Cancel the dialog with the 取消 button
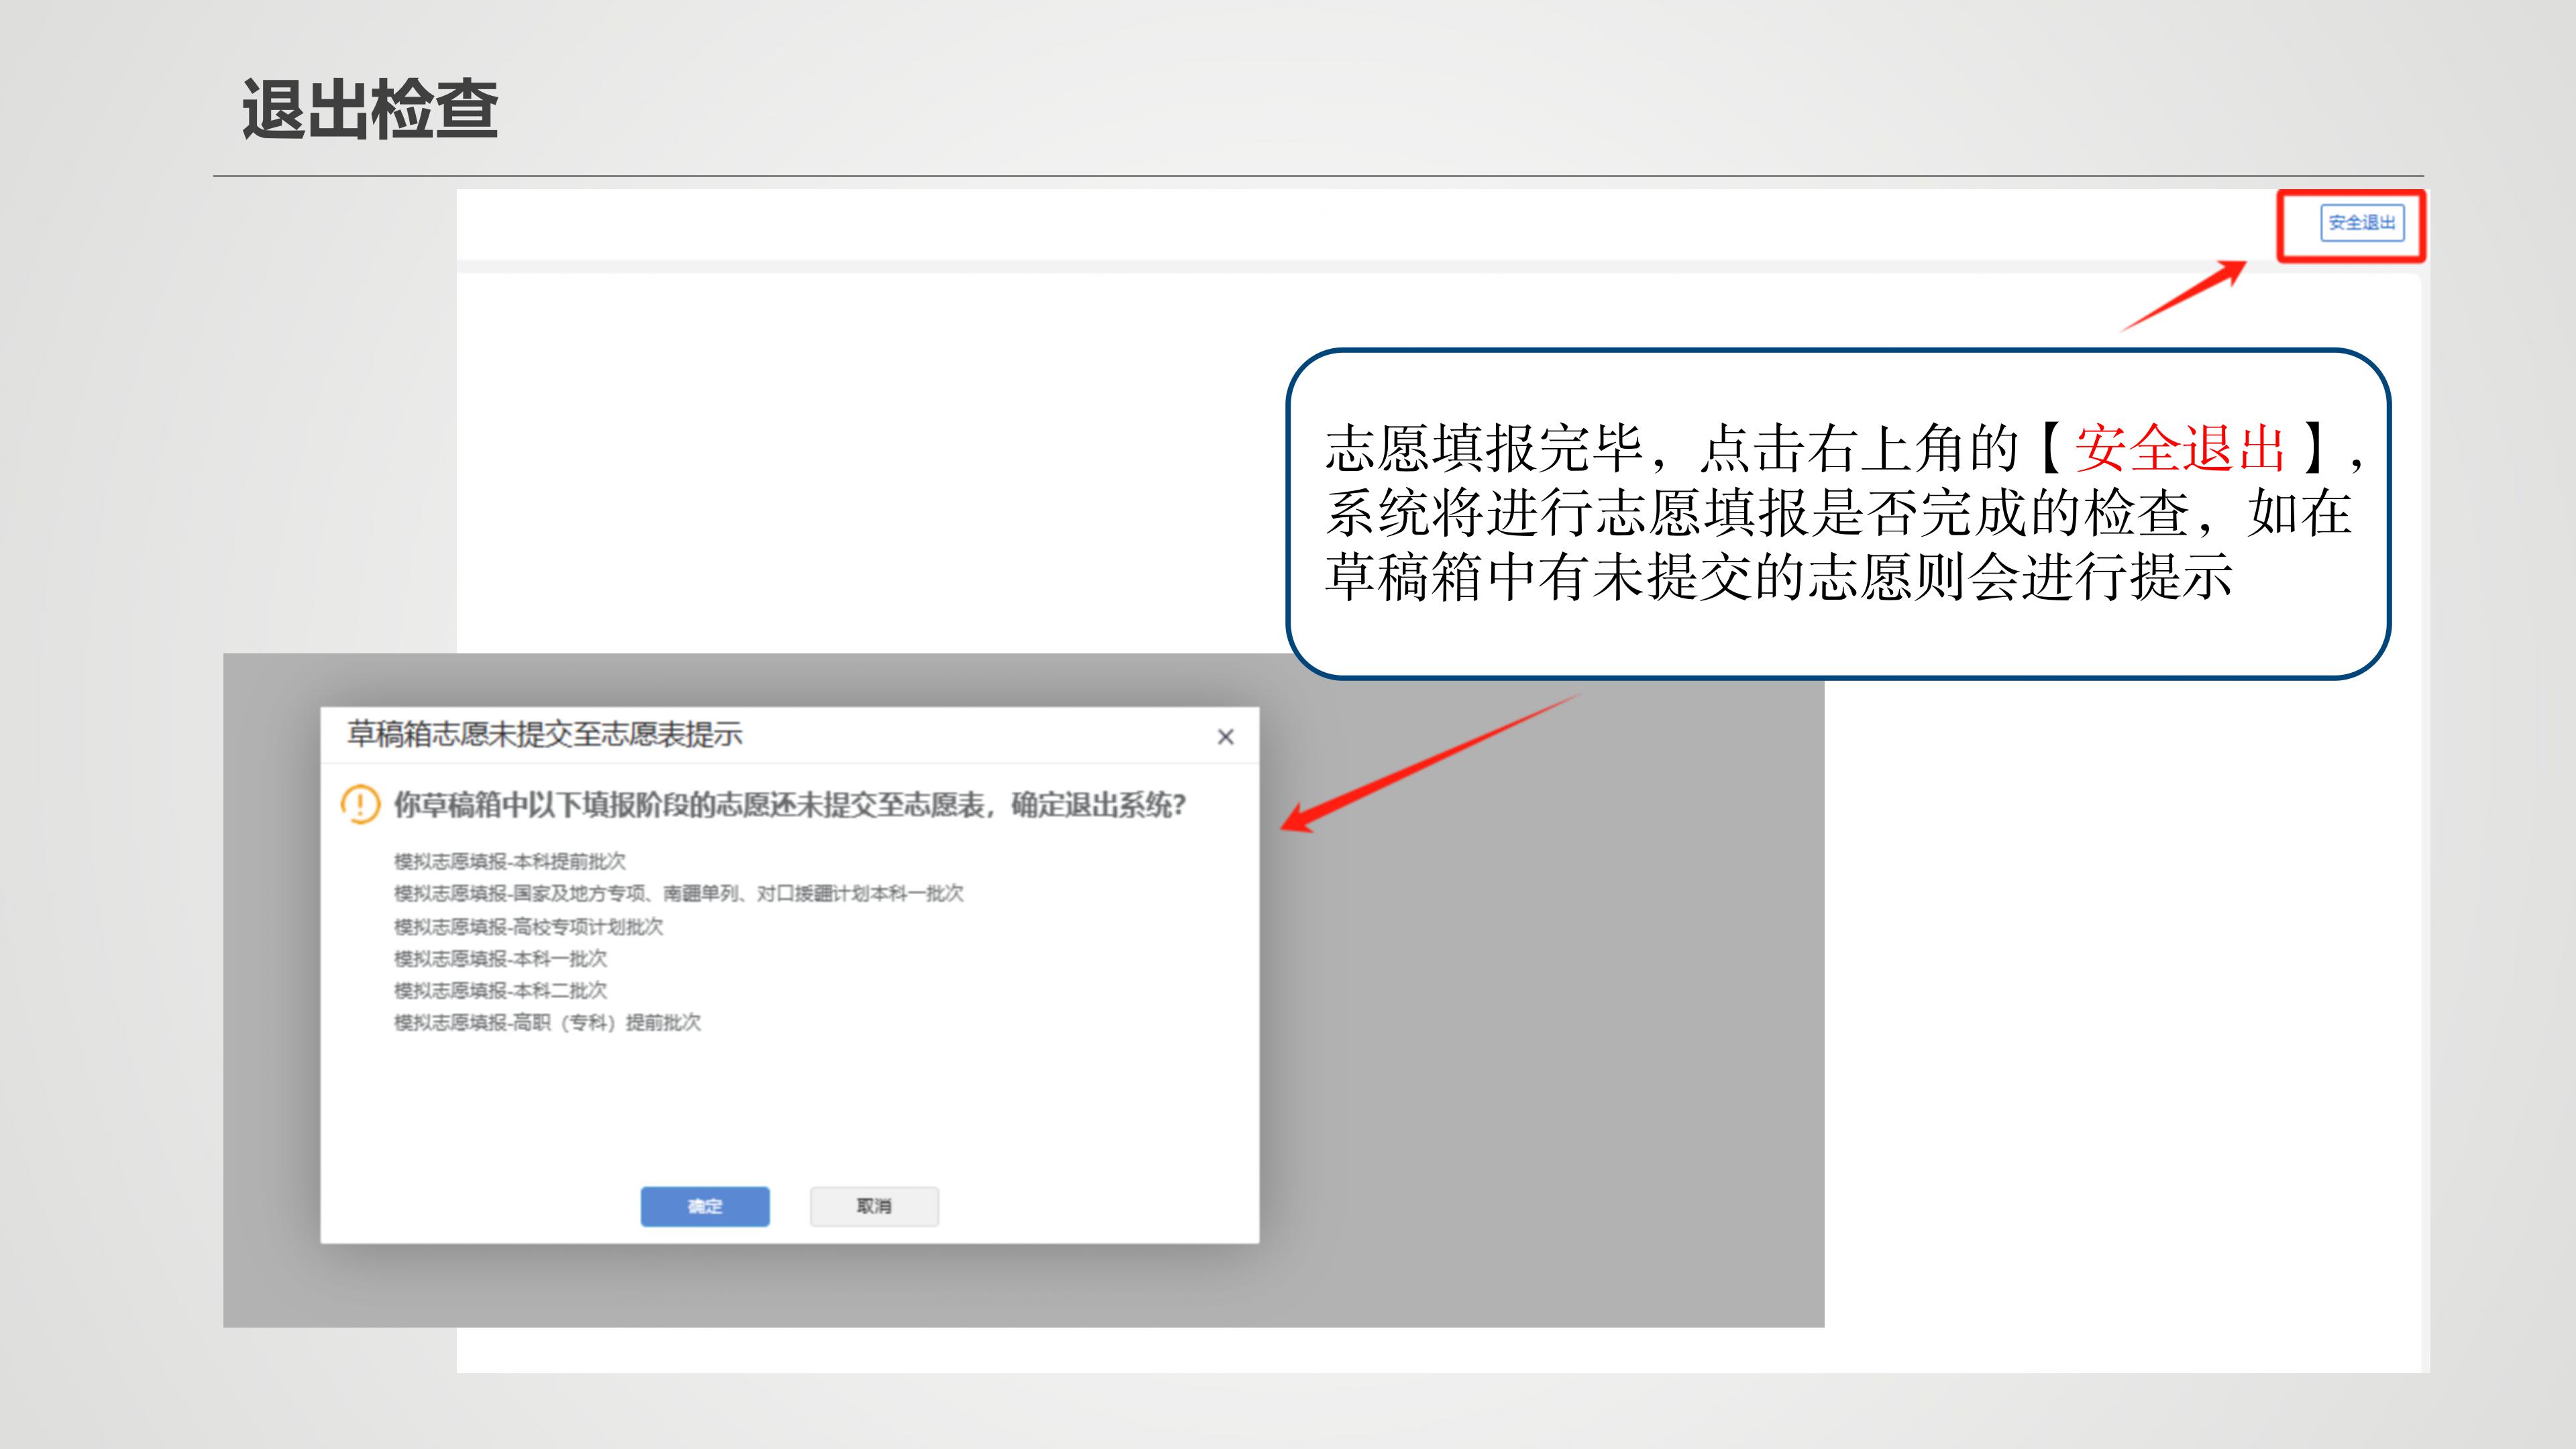The image size is (2576, 1449). [874, 1206]
